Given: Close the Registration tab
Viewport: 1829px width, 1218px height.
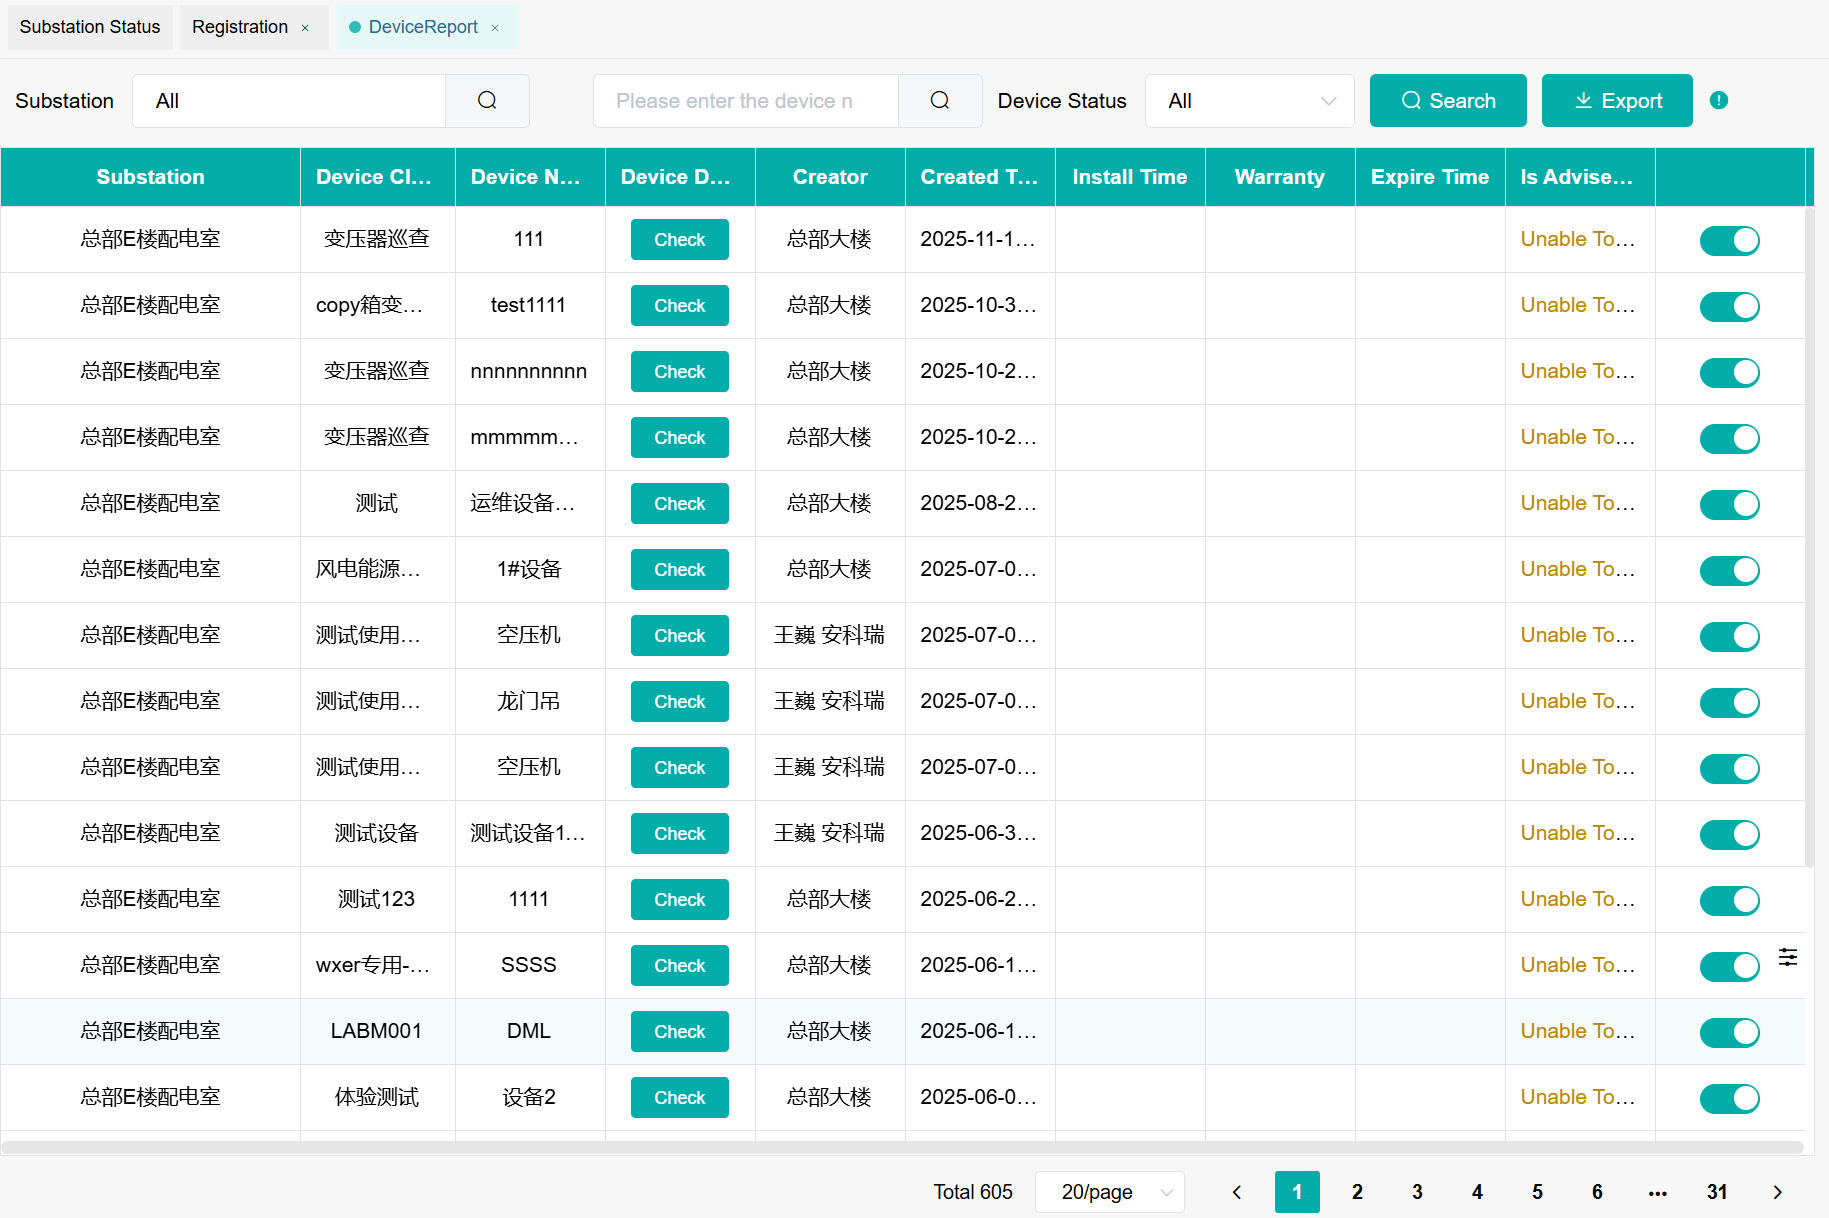Looking at the screenshot, I should (x=305, y=28).
